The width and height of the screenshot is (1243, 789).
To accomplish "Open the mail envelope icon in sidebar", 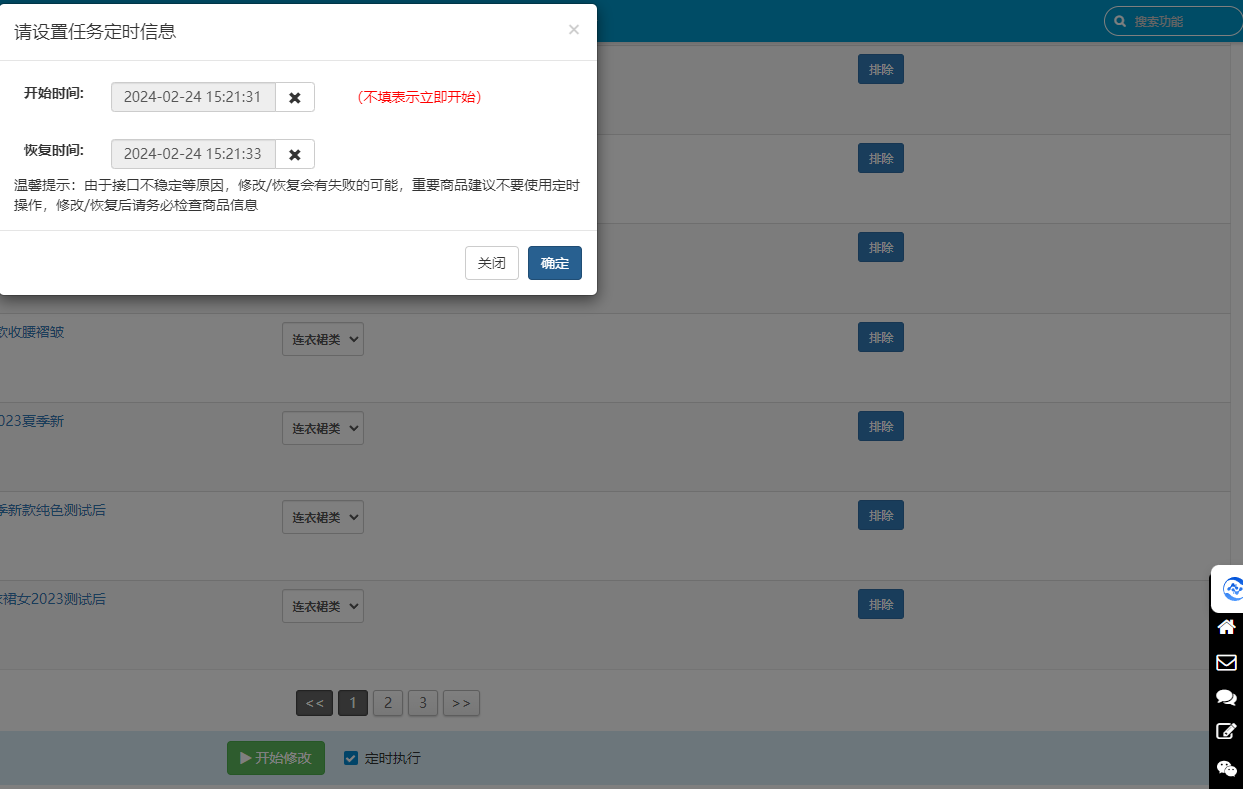I will click(1226, 662).
